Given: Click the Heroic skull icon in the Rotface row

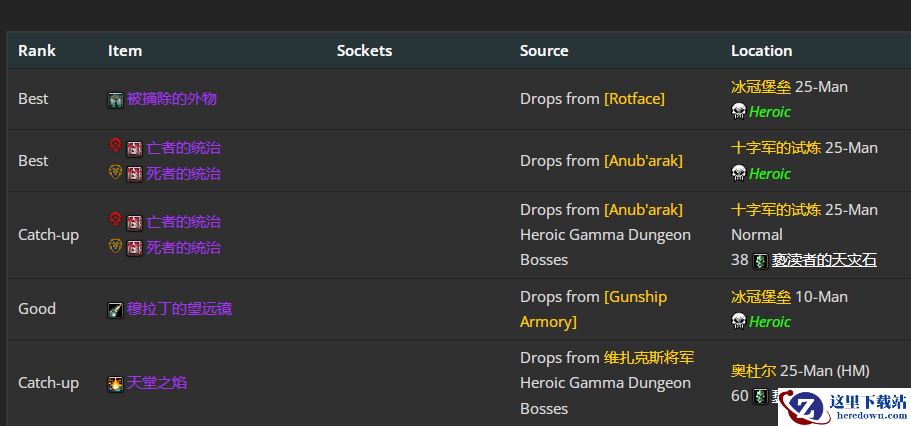Looking at the screenshot, I should point(739,111).
